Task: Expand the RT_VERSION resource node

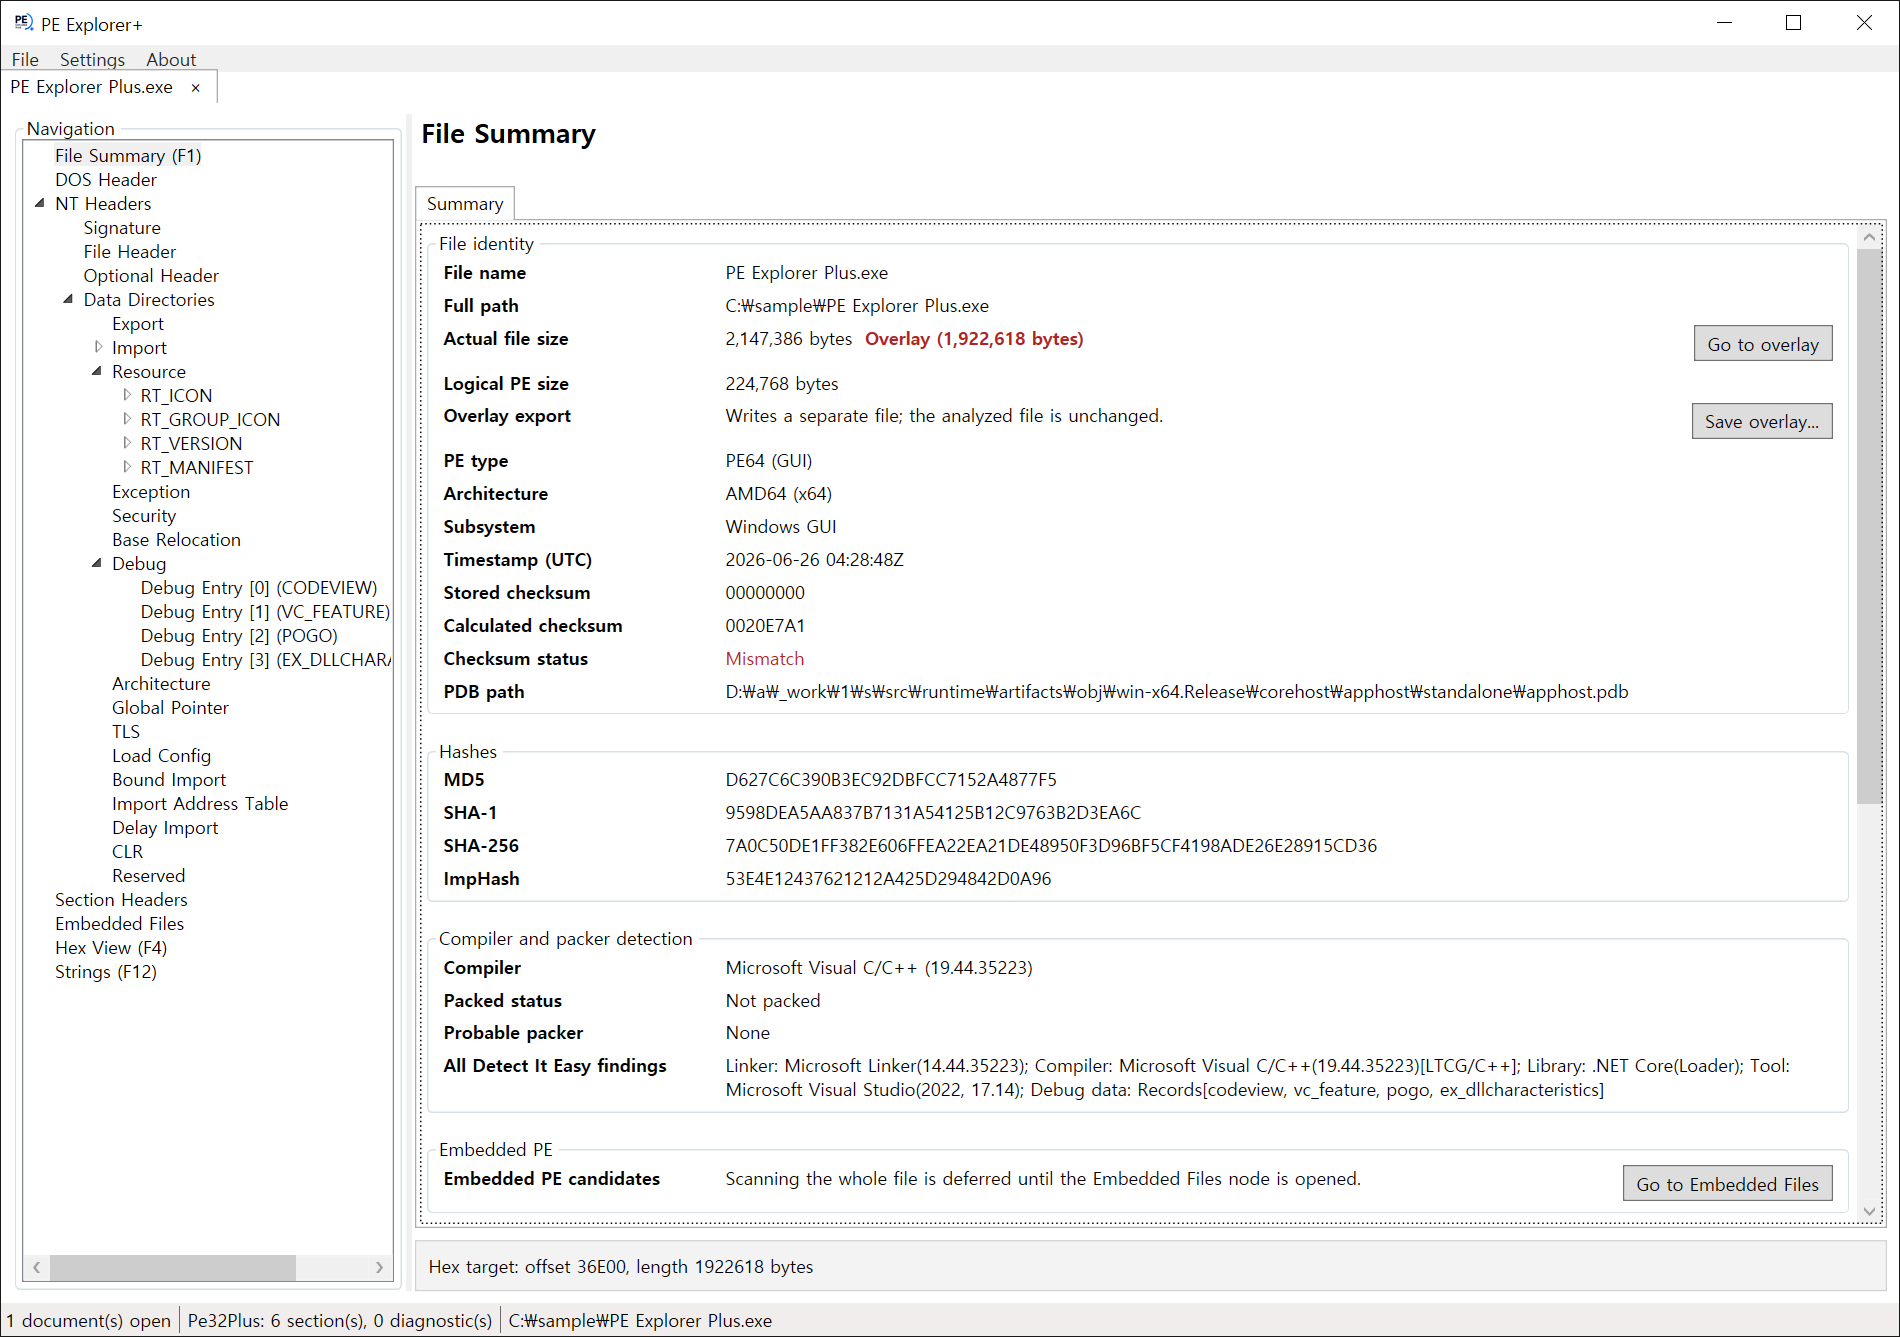Action: click(127, 443)
